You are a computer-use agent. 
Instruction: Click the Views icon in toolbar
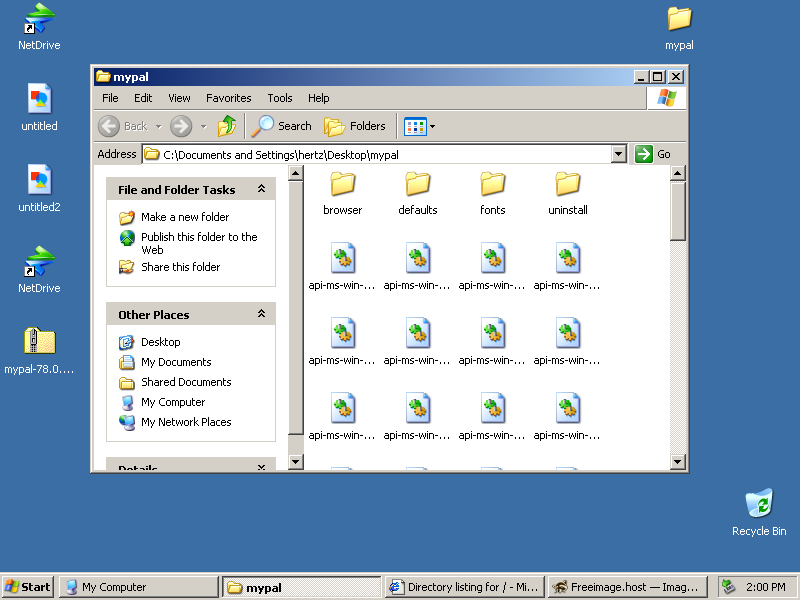pos(415,126)
